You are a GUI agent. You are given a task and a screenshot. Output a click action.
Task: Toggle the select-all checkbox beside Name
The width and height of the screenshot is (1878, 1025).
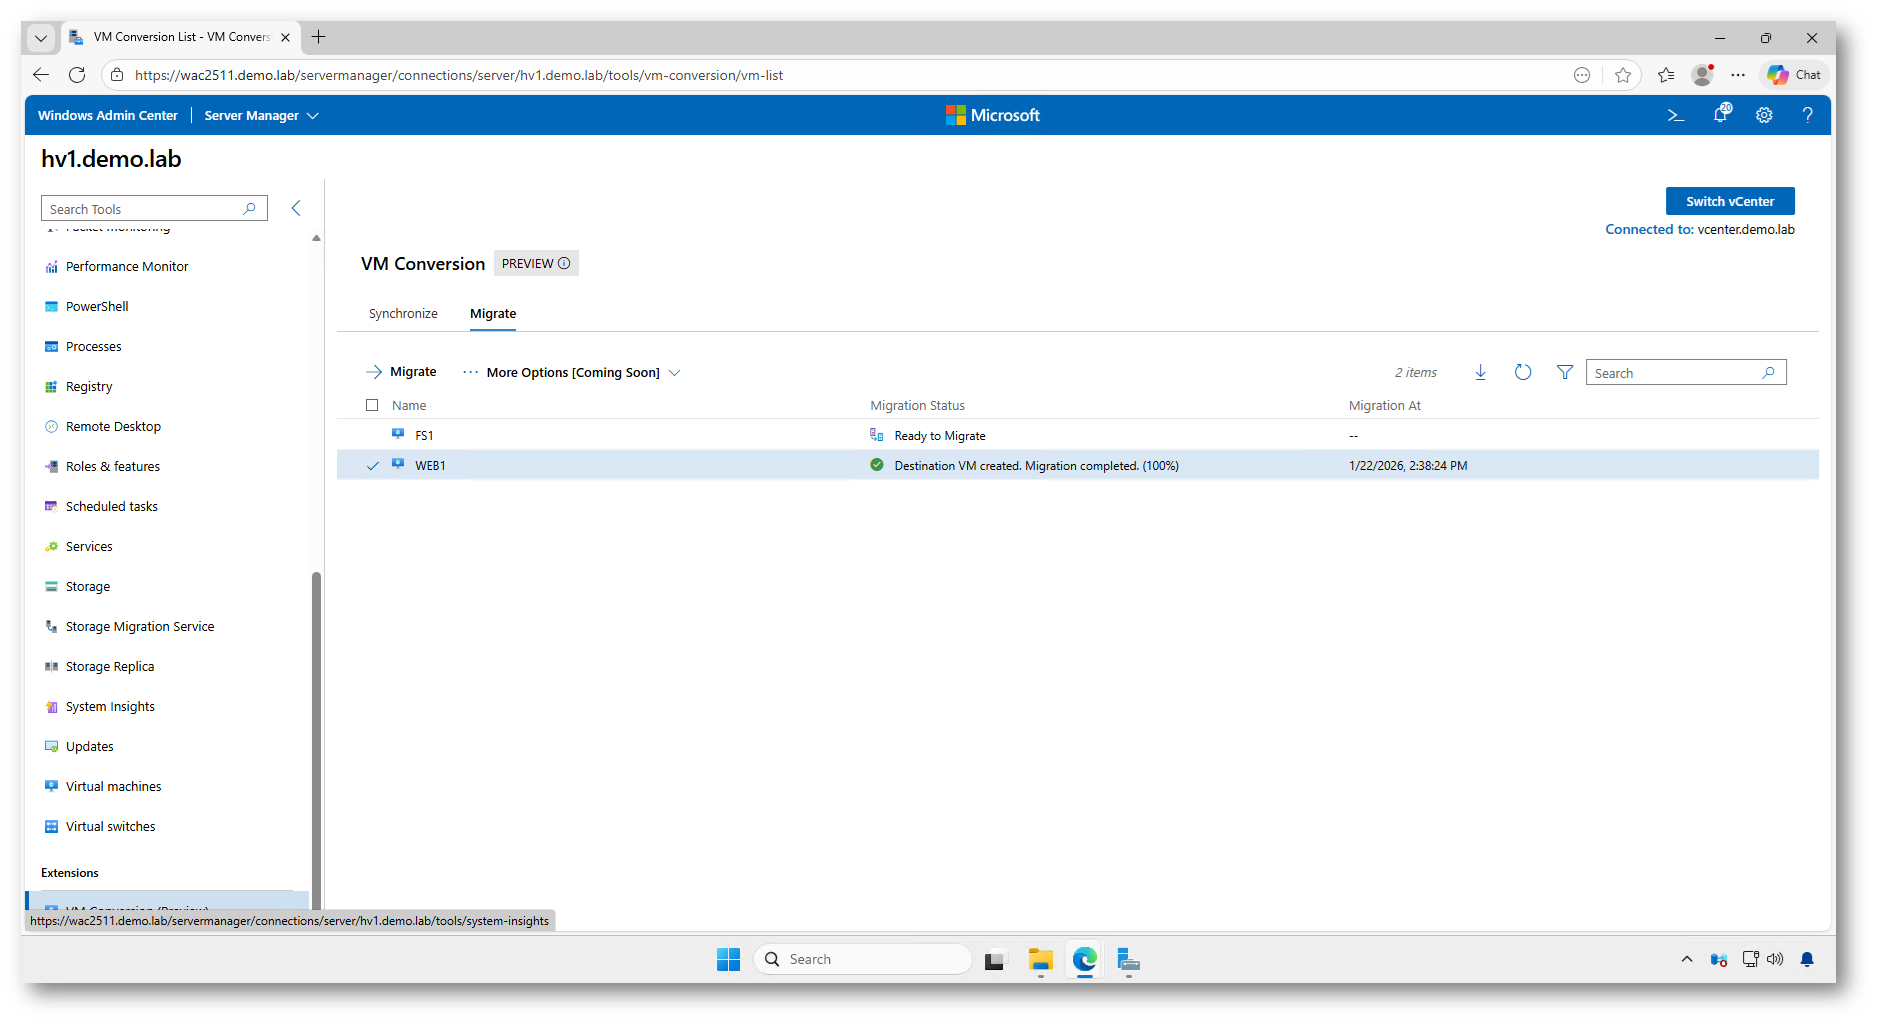372,406
